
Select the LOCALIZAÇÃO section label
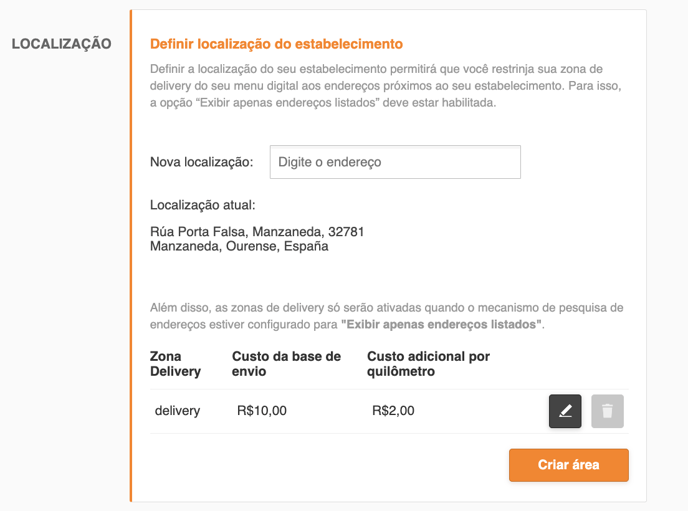point(61,44)
